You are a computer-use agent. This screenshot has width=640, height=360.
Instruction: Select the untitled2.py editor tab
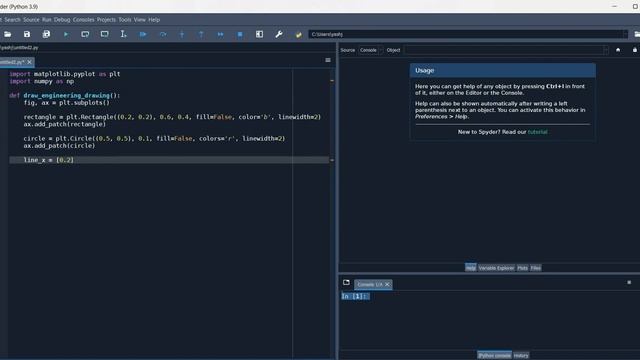coord(12,62)
